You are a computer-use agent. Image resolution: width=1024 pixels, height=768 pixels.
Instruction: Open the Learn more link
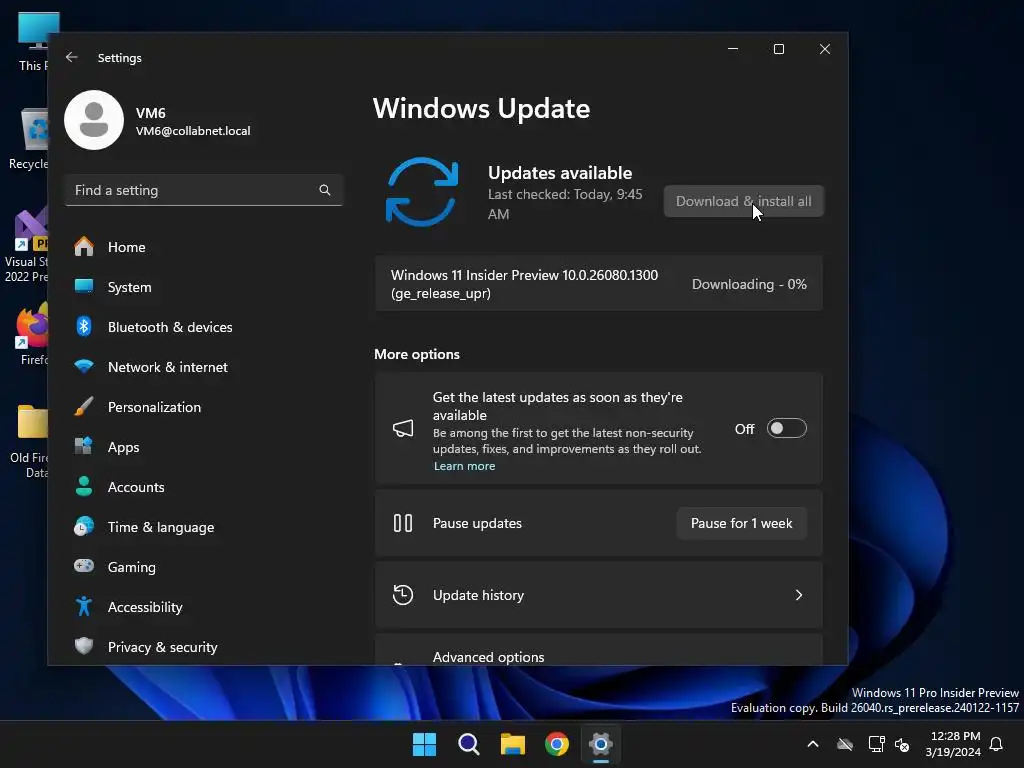[464, 466]
